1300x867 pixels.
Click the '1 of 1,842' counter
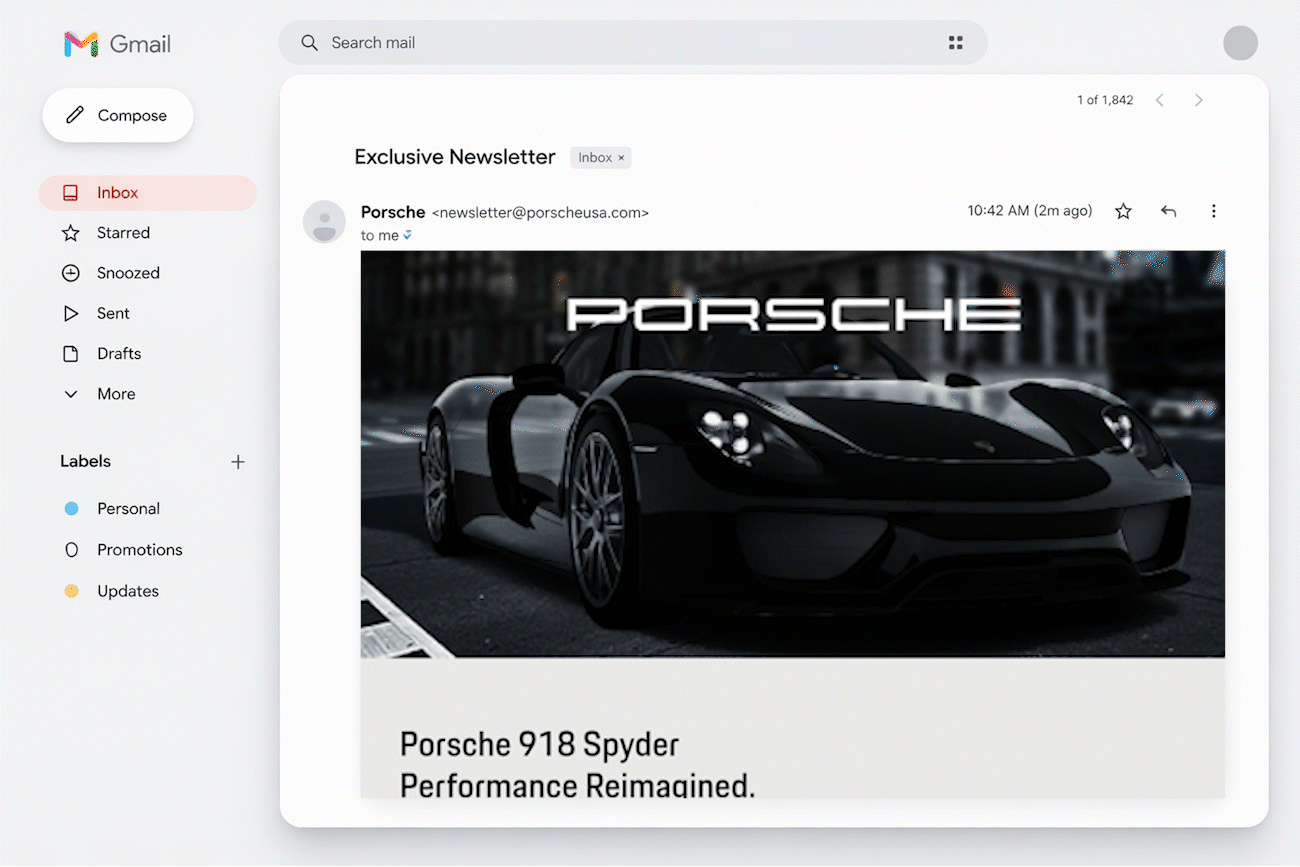[1105, 100]
